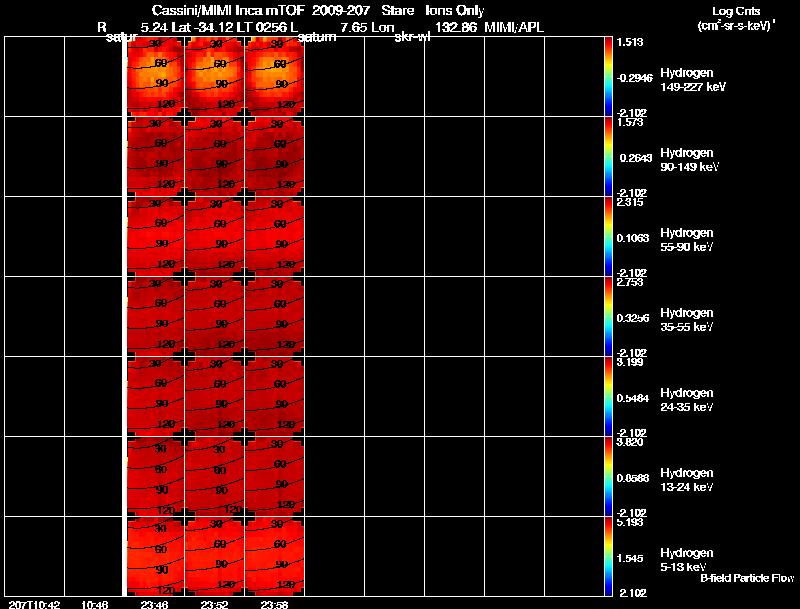This screenshot has height=609, width=800.
Task: Inspect the 5-13 keV hydrogen image at 23:46
Action: 155,556
